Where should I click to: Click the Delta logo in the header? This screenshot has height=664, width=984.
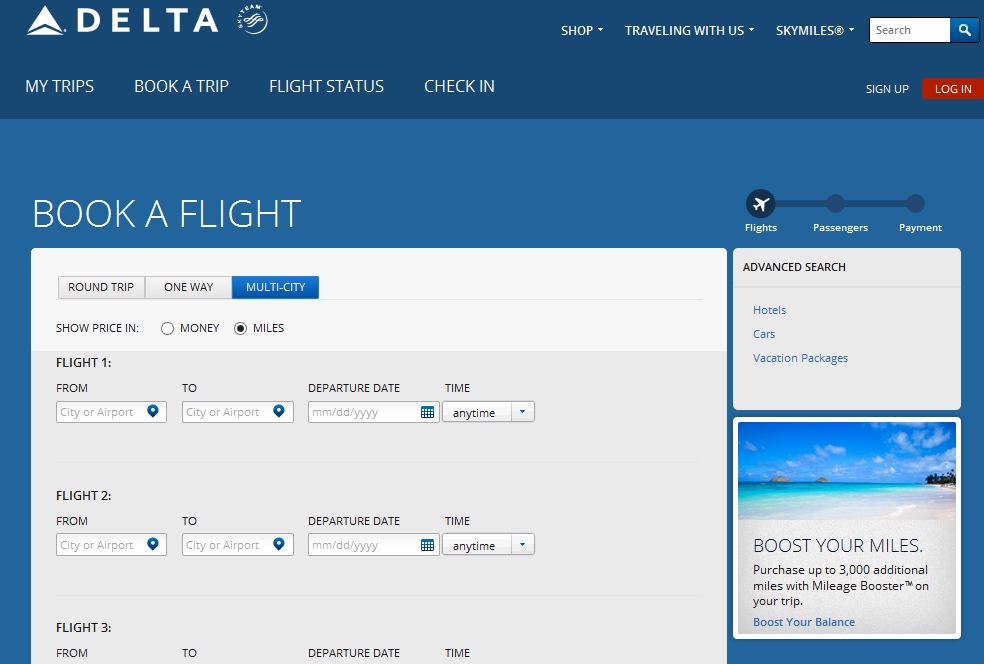122,20
